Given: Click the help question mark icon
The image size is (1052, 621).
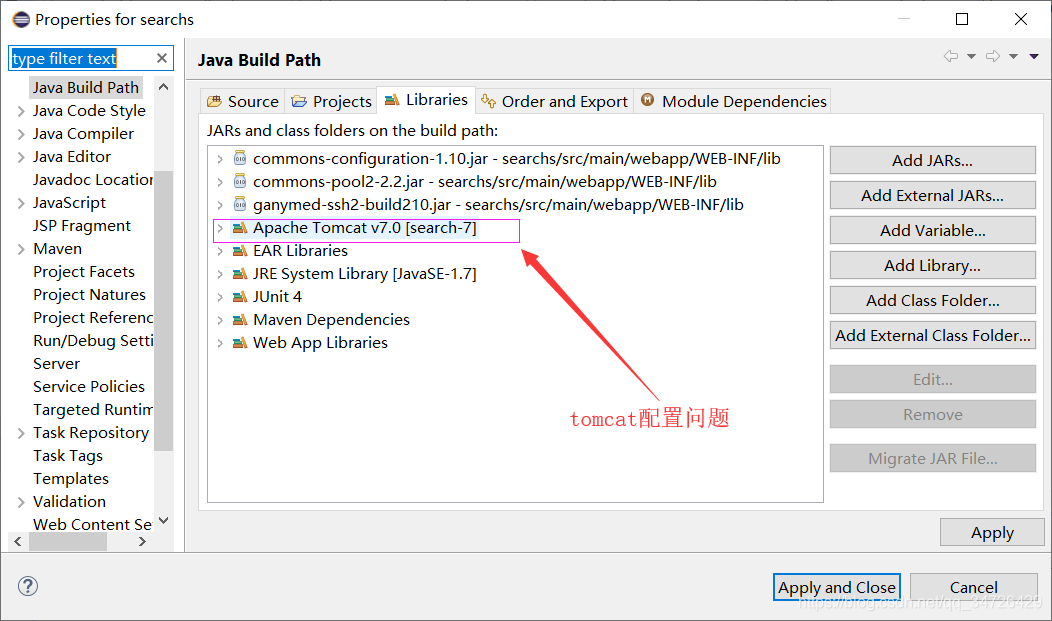Looking at the screenshot, I should tap(27, 586).
